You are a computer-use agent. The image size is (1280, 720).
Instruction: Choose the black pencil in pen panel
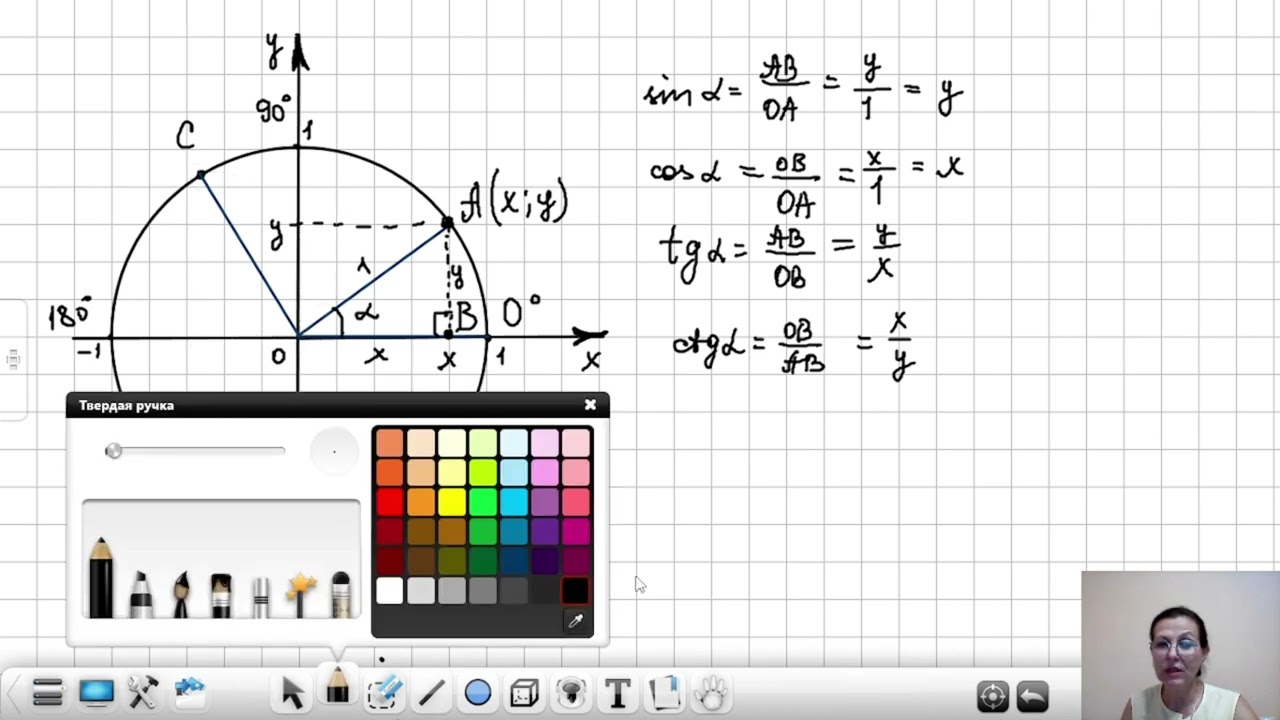click(x=101, y=577)
